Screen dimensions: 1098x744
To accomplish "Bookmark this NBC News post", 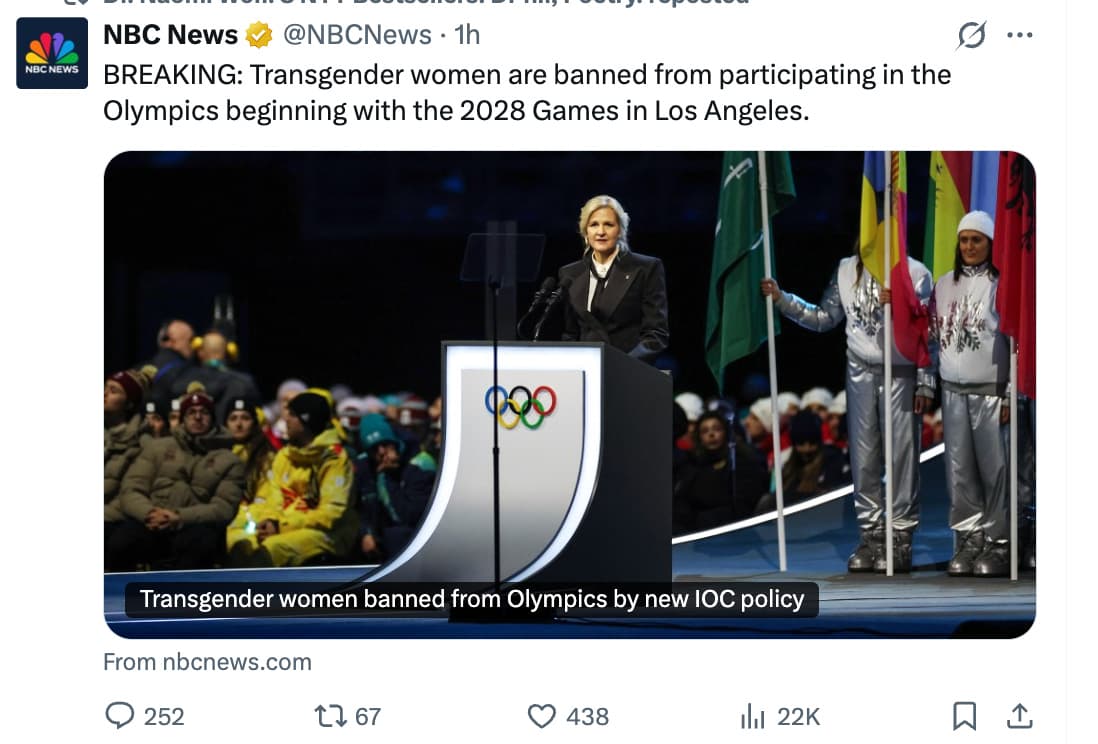I will 964,716.
